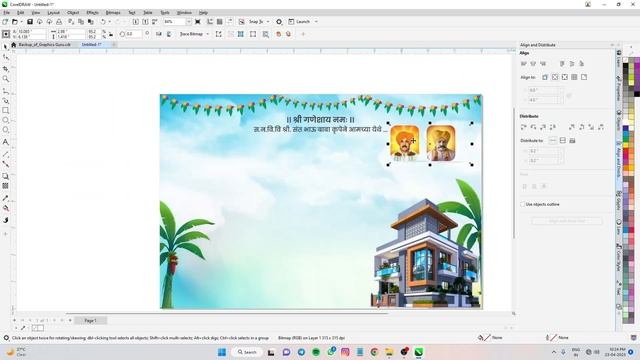
Task: Click the Copy icon in toolbar
Action: click(x=81, y=22)
